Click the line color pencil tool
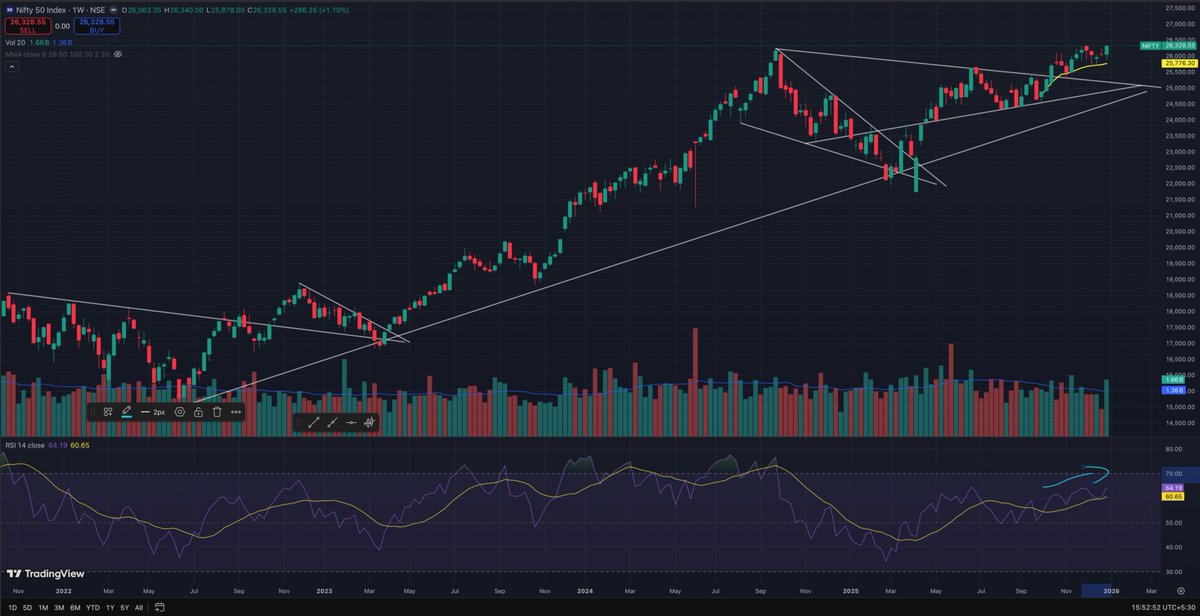 point(127,412)
